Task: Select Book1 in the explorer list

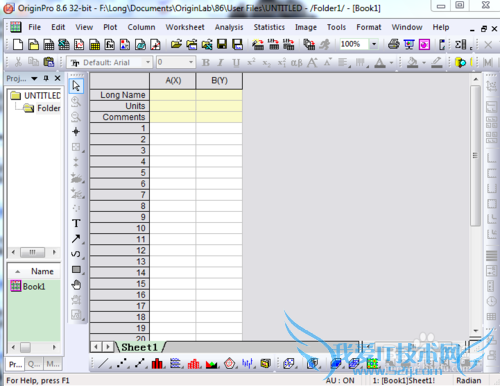Action: pos(28,286)
